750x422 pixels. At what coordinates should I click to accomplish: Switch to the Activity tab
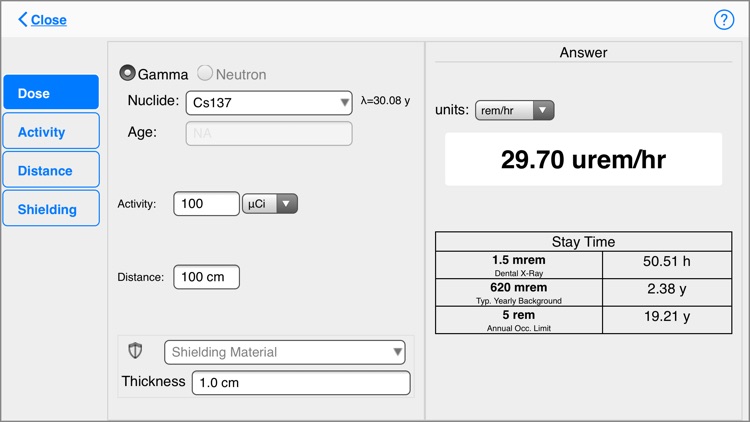coord(51,131)
